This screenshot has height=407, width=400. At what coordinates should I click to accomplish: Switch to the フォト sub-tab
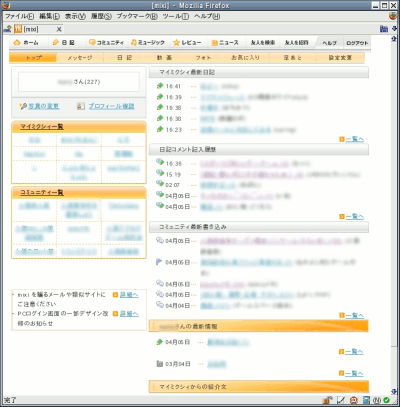point(203,58)
